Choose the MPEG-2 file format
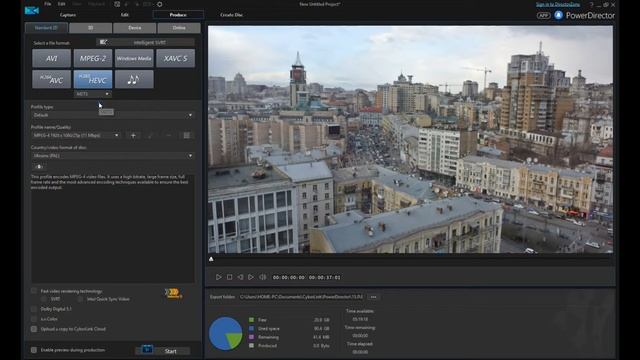The width and height of the screenshot is (640, 360). point(93,58)
